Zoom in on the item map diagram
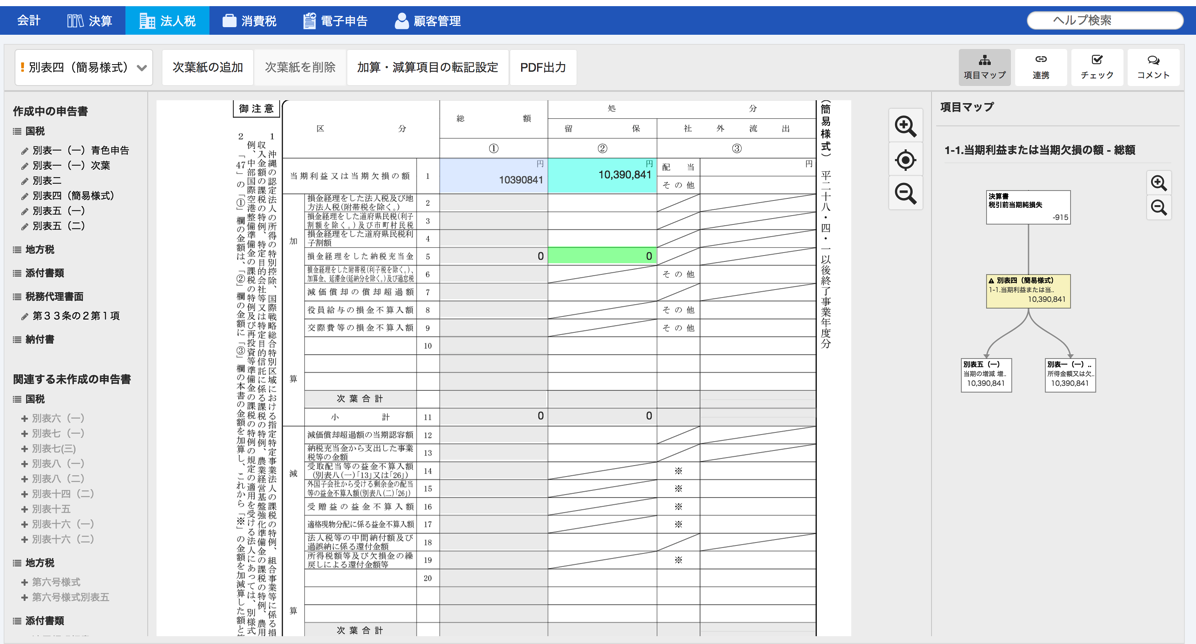Image resolution: width=1196 pixels, height=644 pixels. coord(1158,183)
